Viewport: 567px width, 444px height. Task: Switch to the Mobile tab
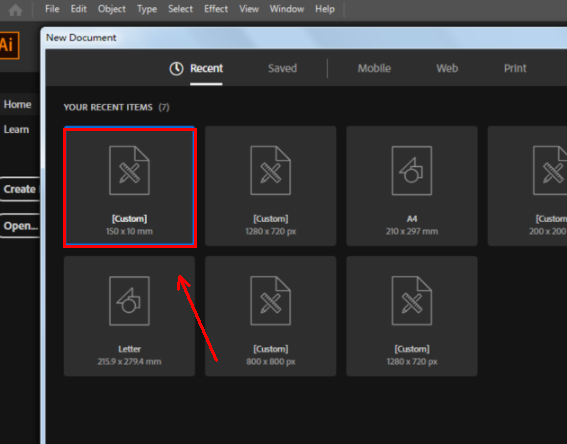[374, 68]
